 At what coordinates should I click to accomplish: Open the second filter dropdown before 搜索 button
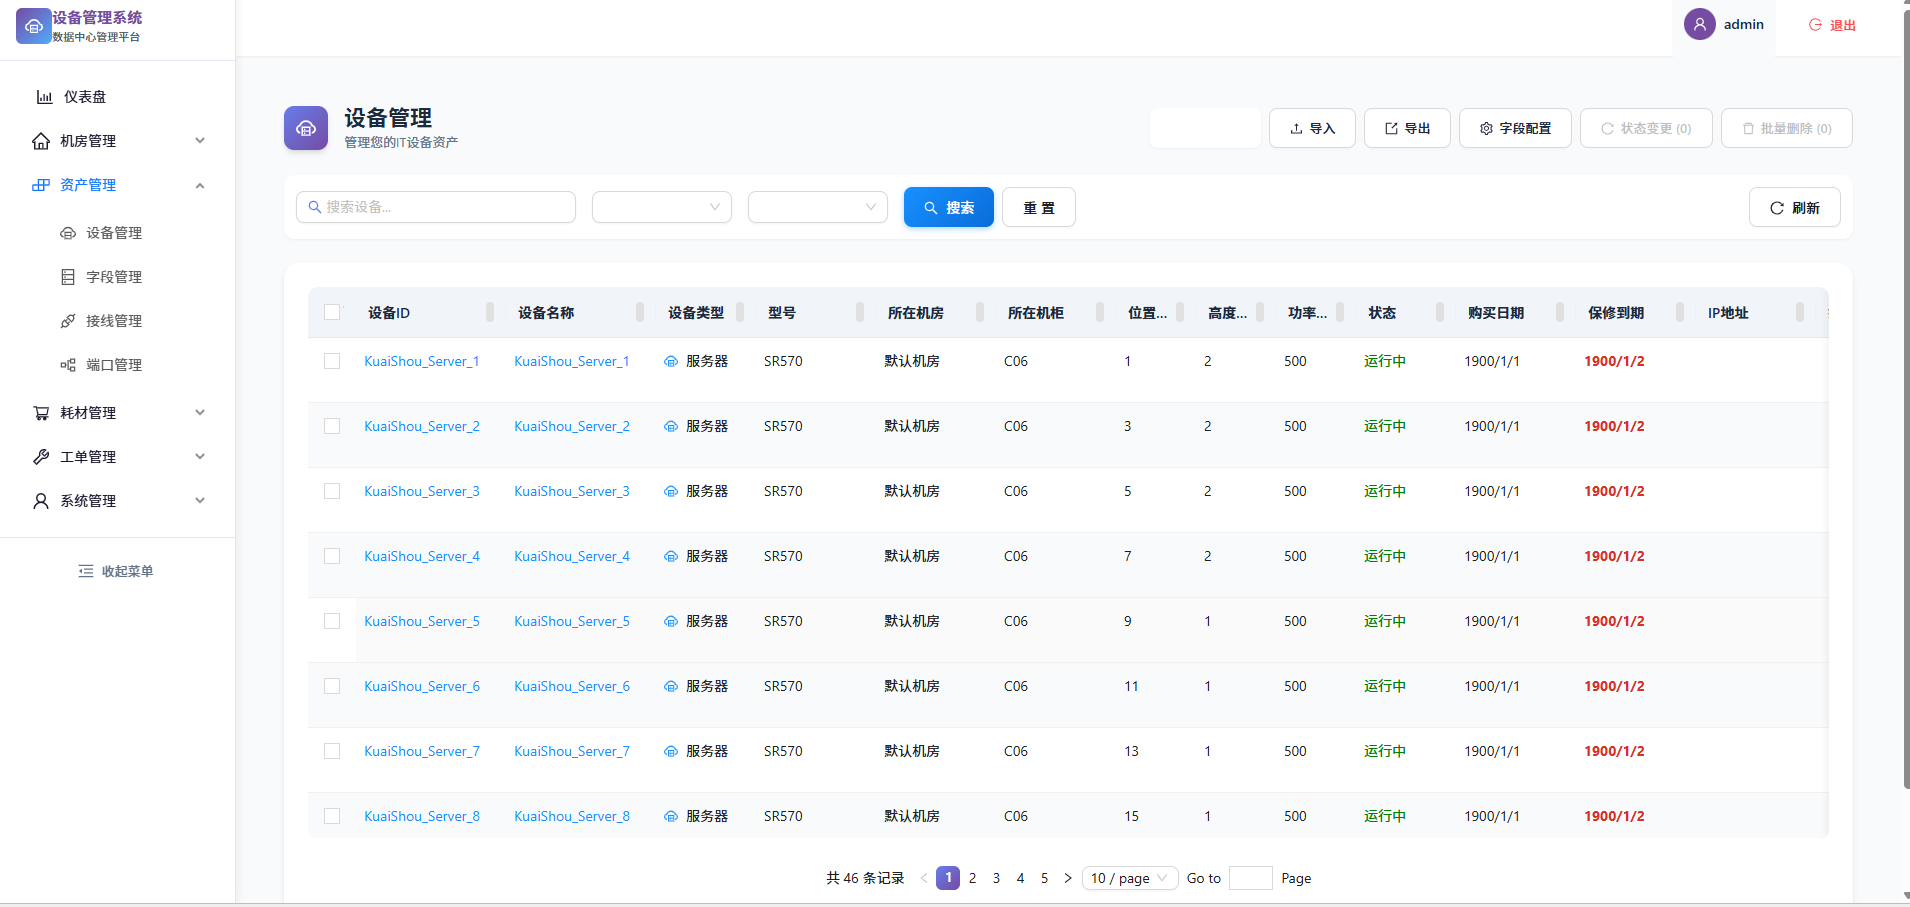pyautogui.click(x=818, y=207)
